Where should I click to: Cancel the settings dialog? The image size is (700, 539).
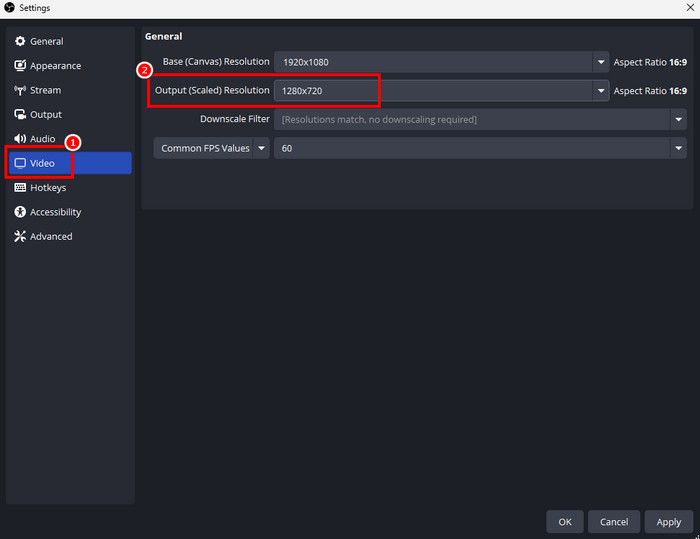[x=614, y=522]
